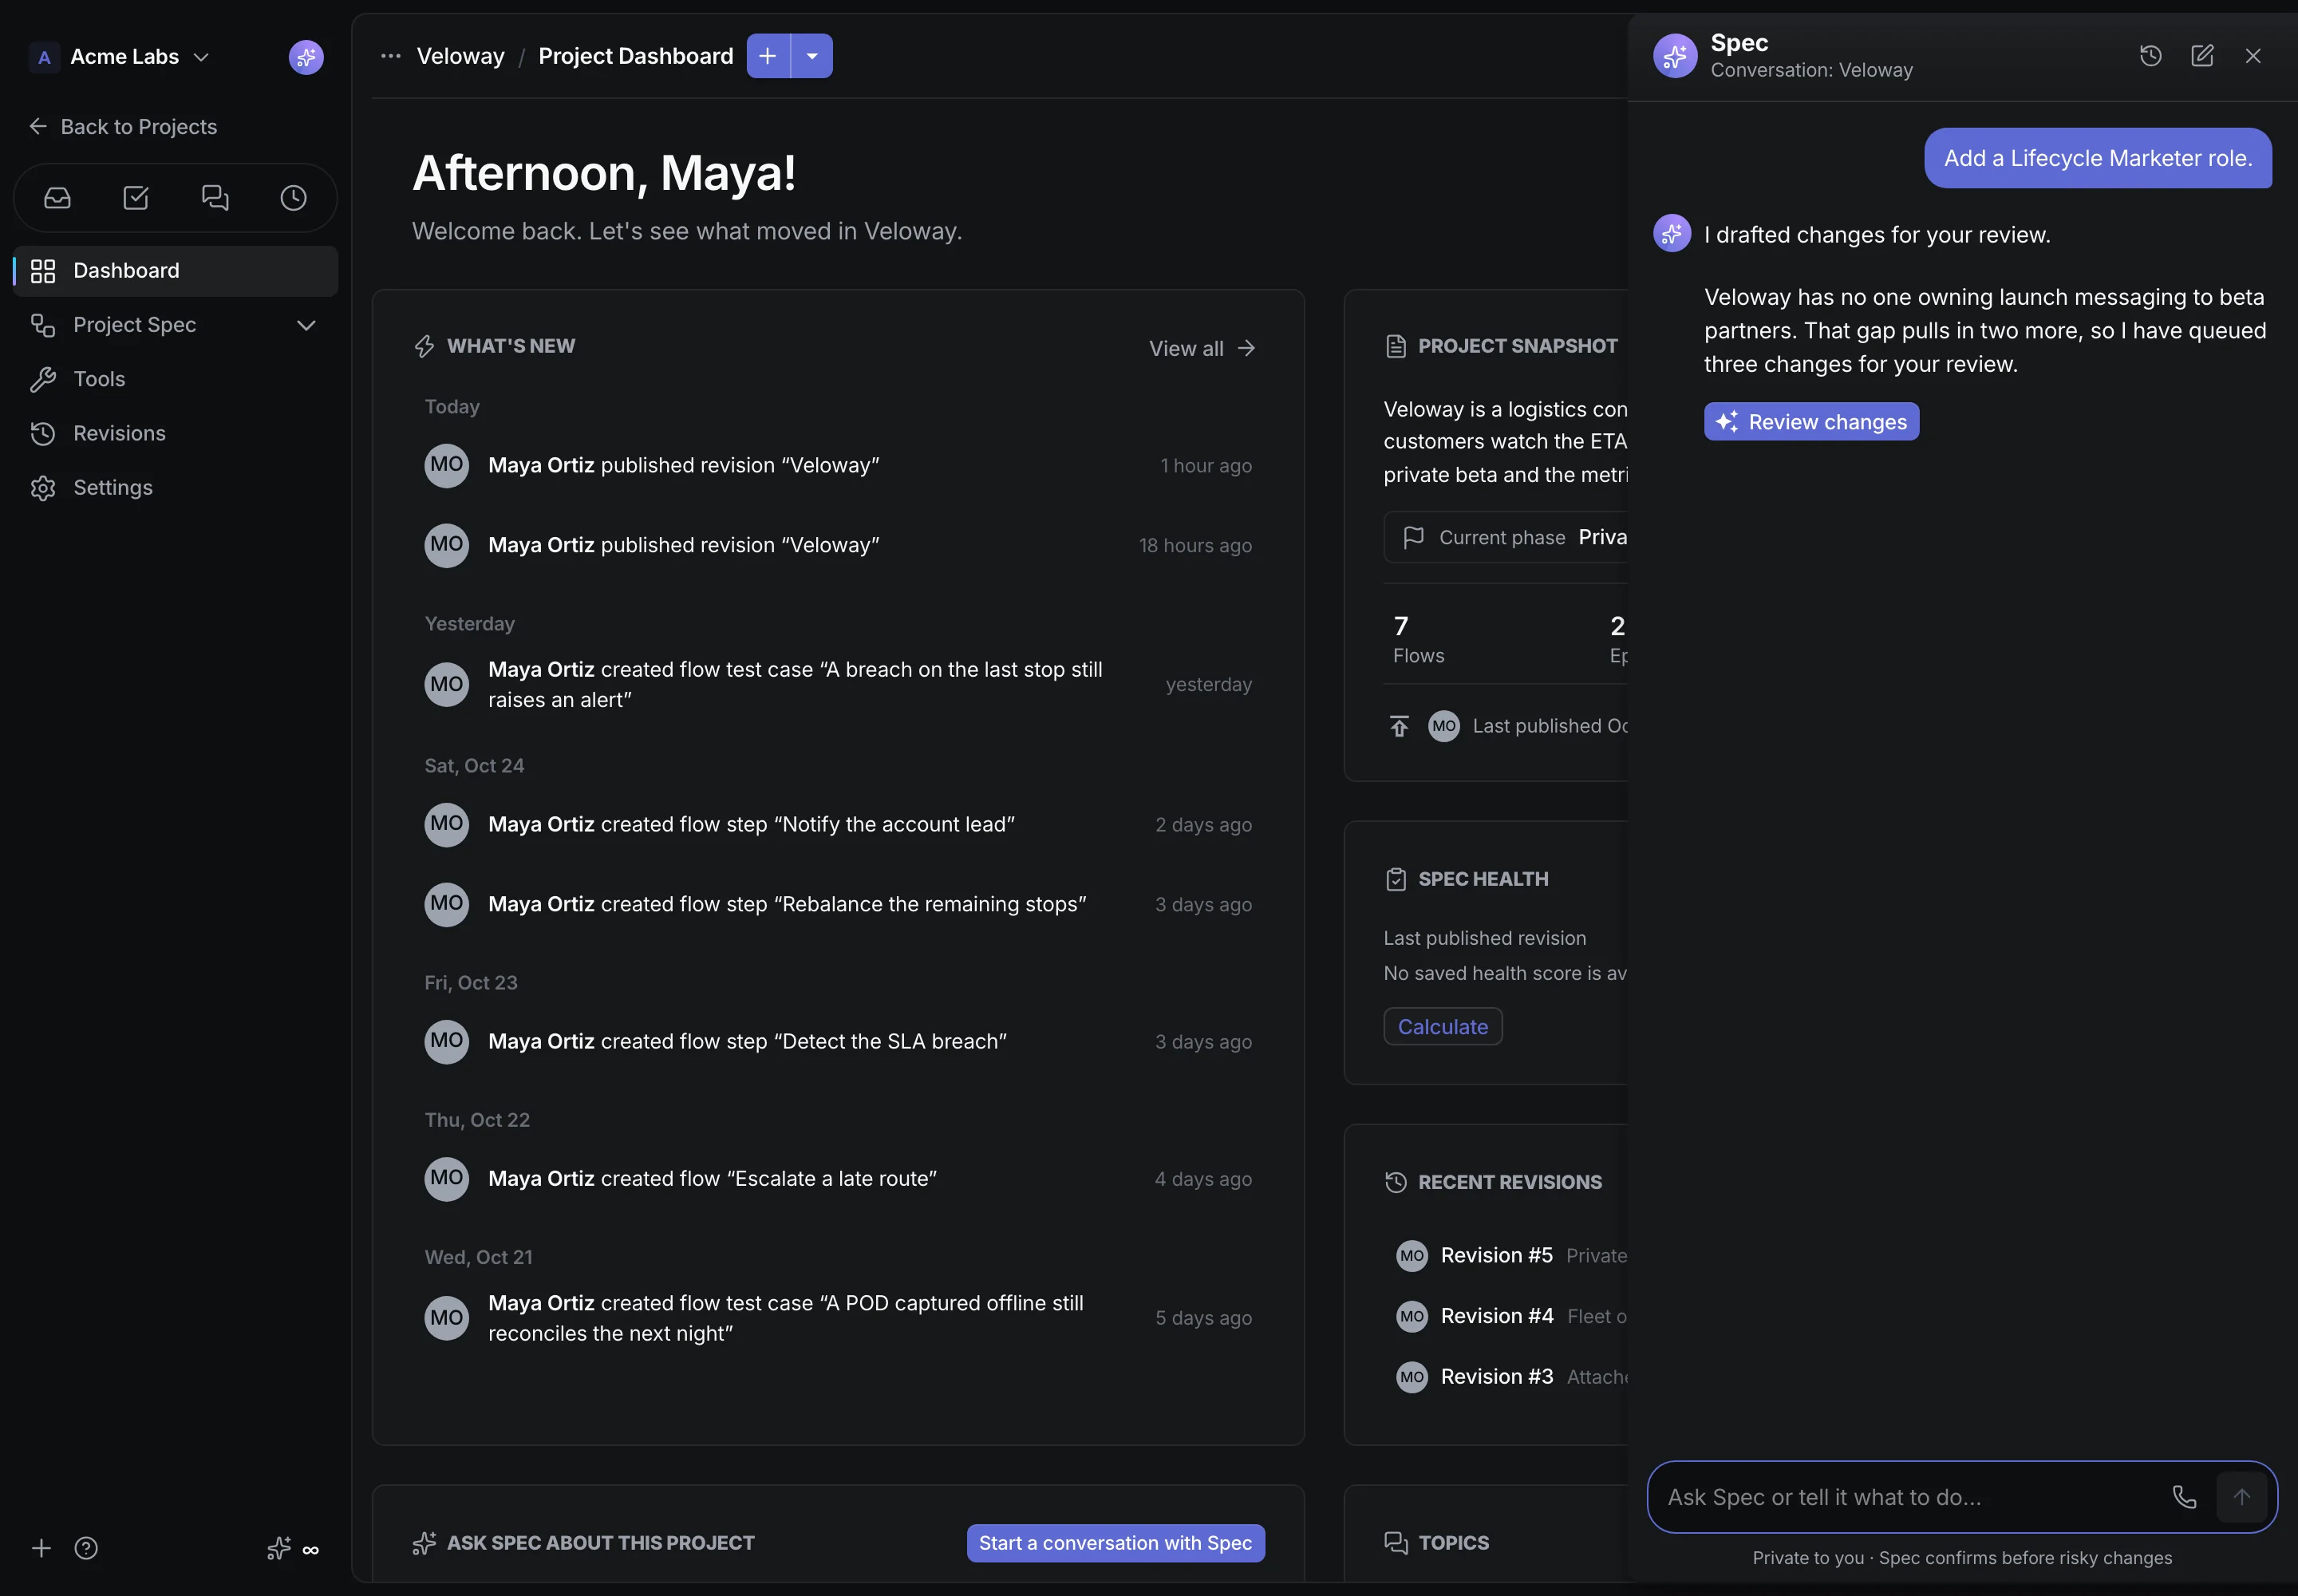Open Revisions in the sidebar
Viewport: 2298px width, 1596px height.
(x=175, y=433)
